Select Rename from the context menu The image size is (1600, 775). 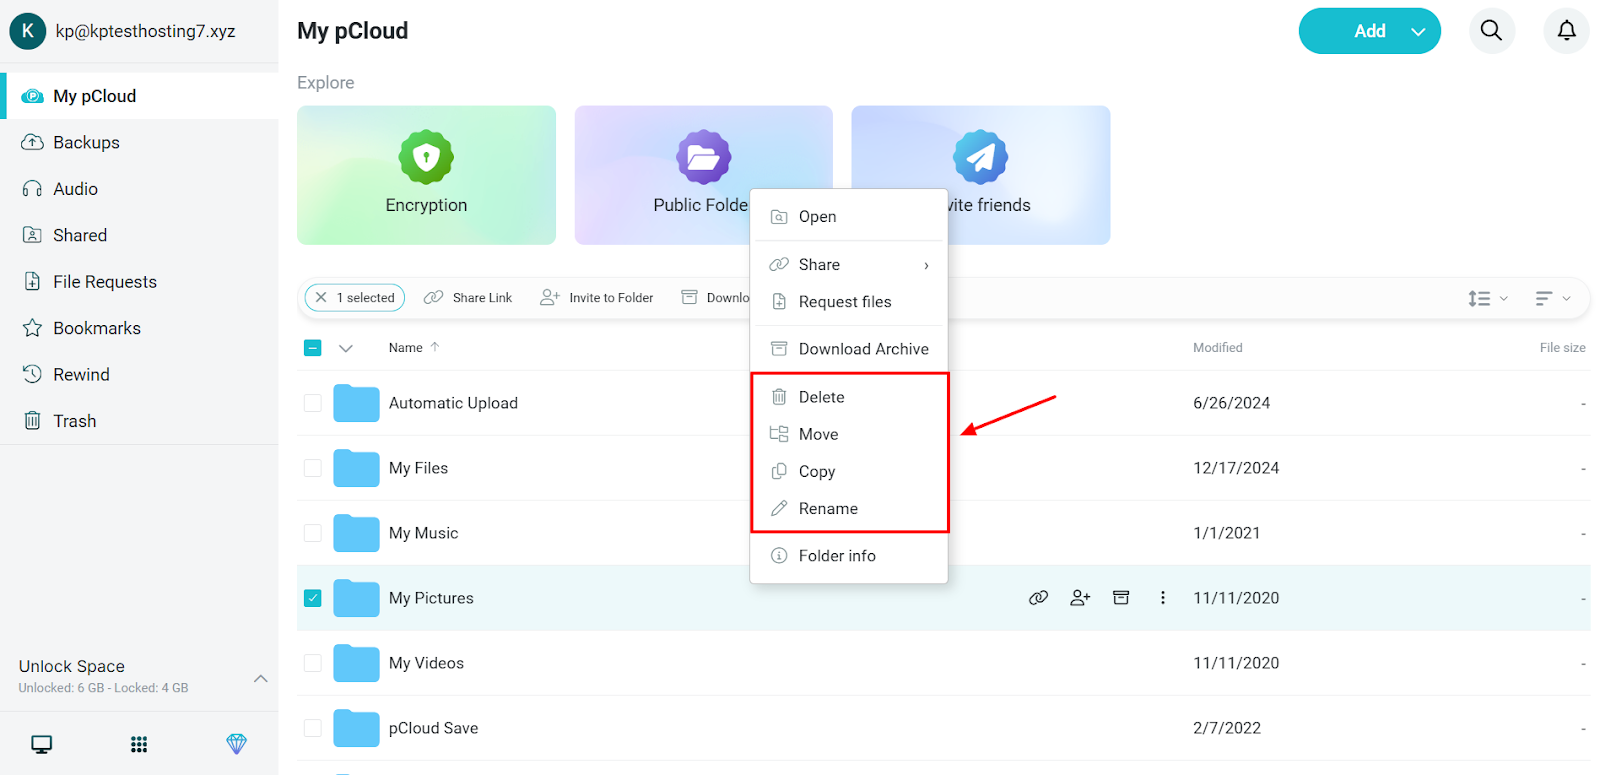(827, 509)
